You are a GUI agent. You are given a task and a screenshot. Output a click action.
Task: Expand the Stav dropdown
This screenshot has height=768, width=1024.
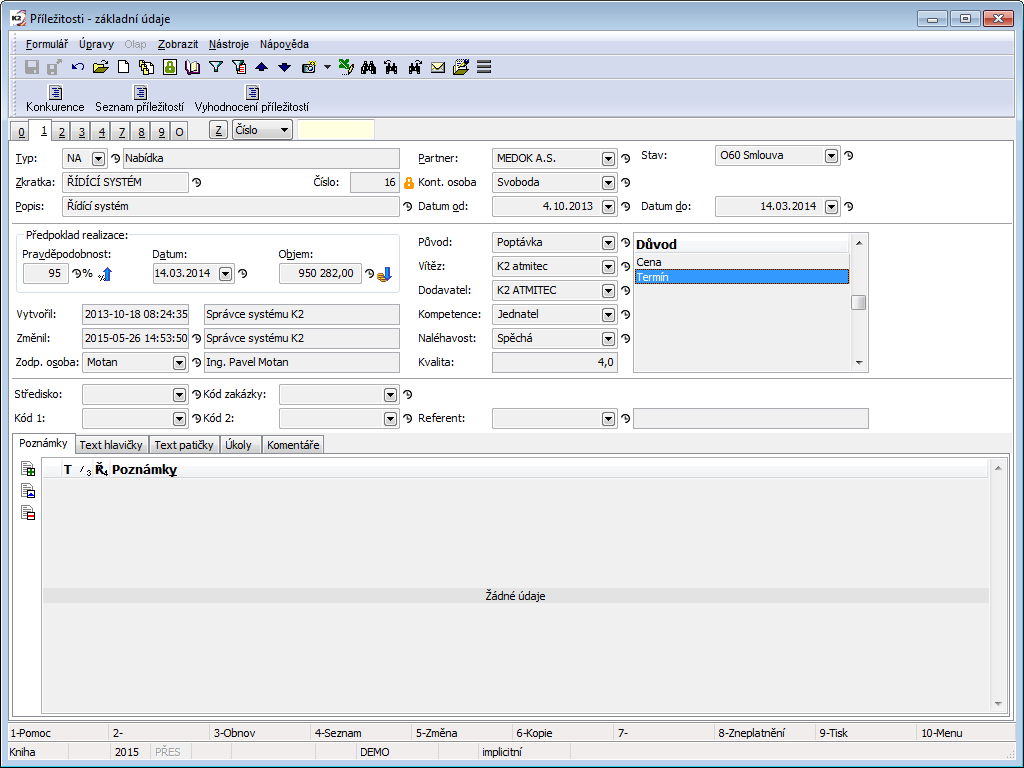click(x=831, y=156)
